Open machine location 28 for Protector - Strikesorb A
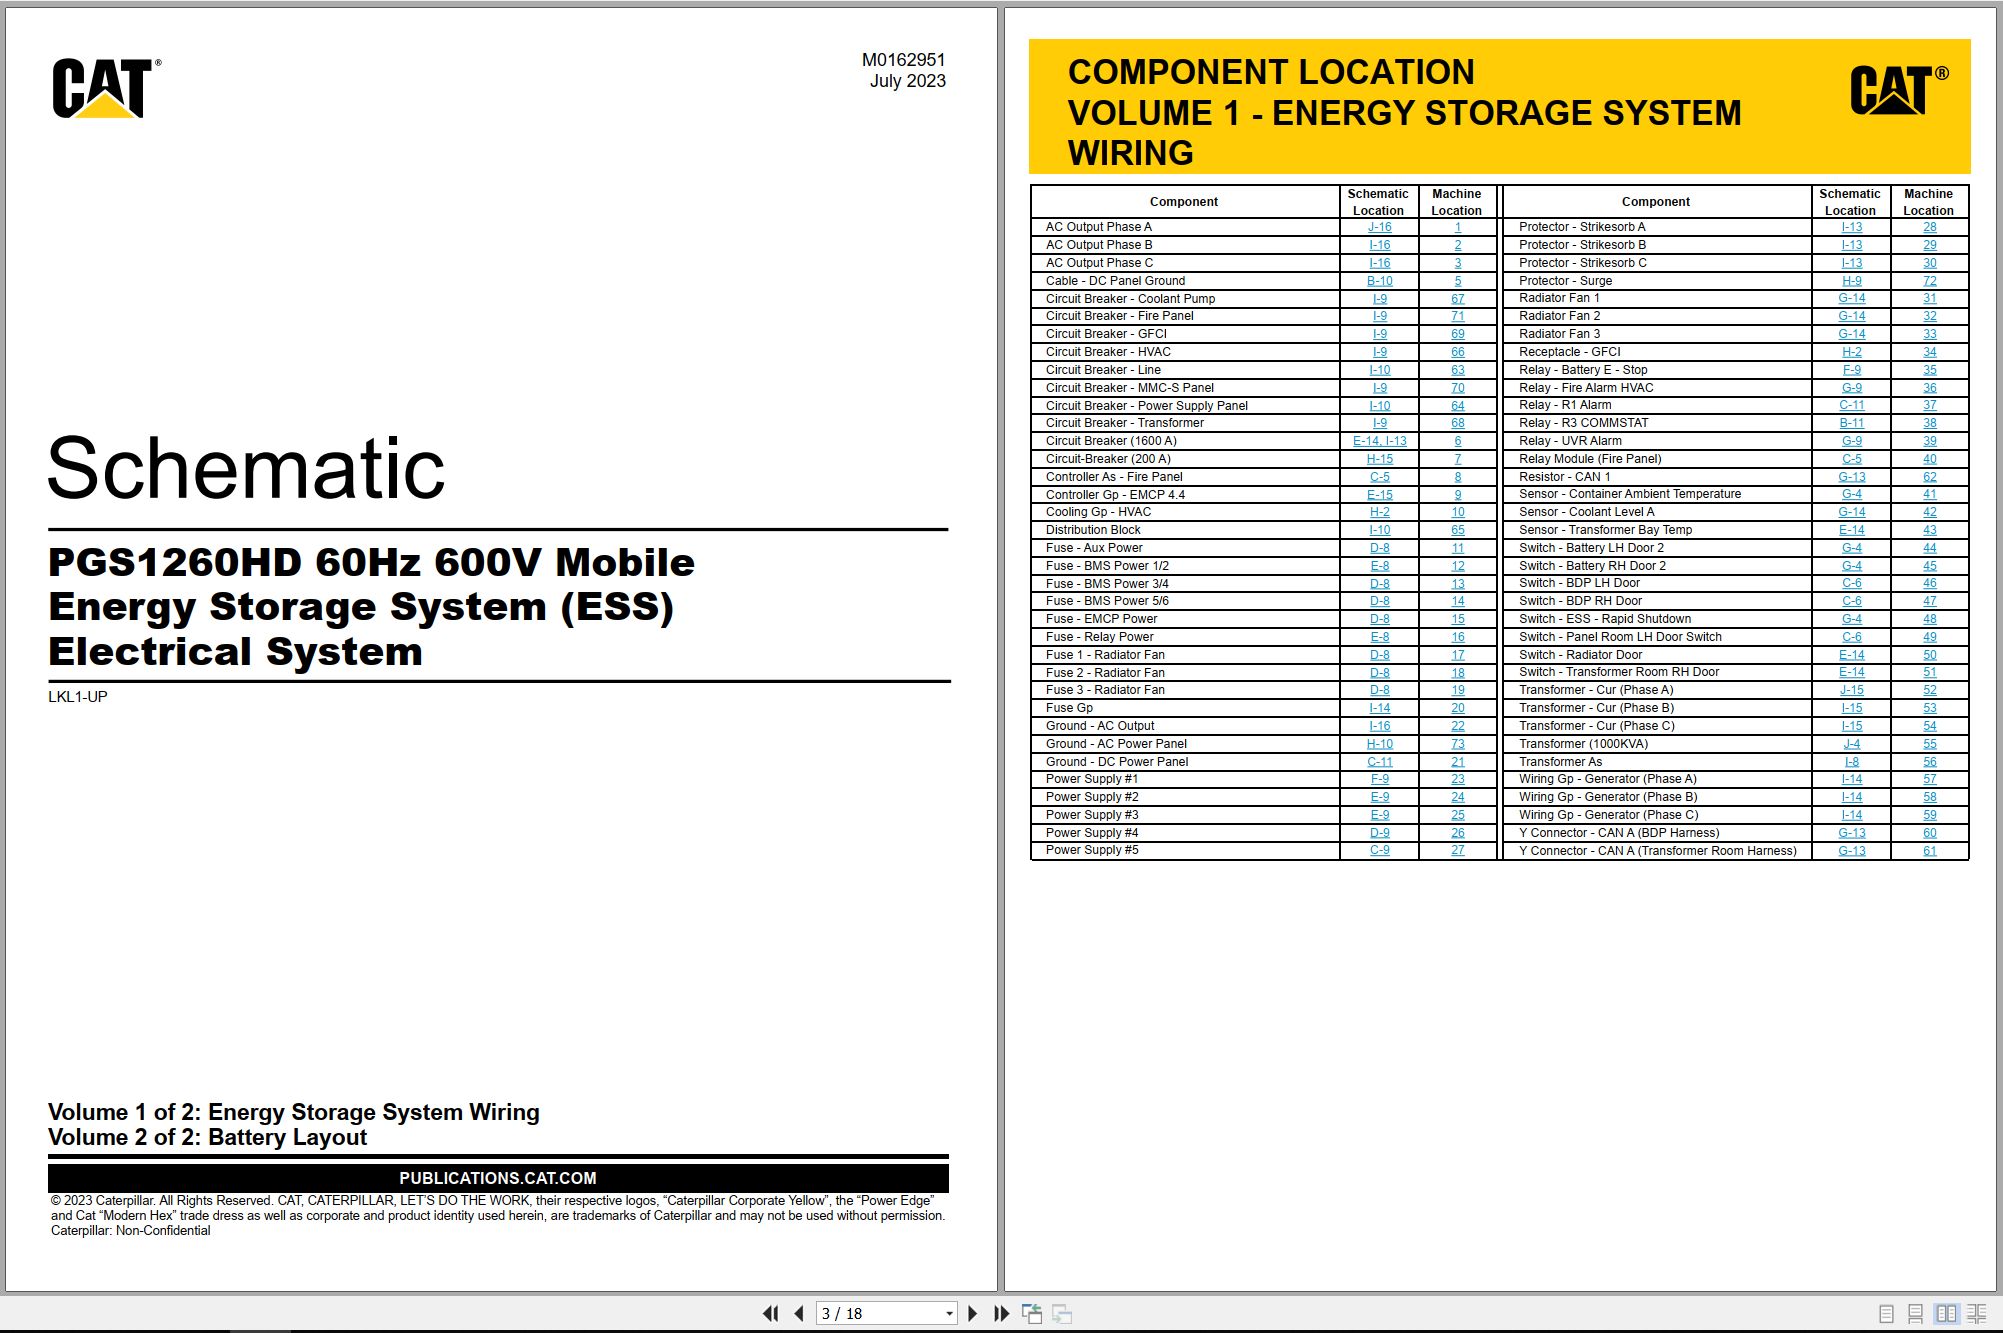The width and height of the screenshot is (2003, 1333). pos(1930,227)
